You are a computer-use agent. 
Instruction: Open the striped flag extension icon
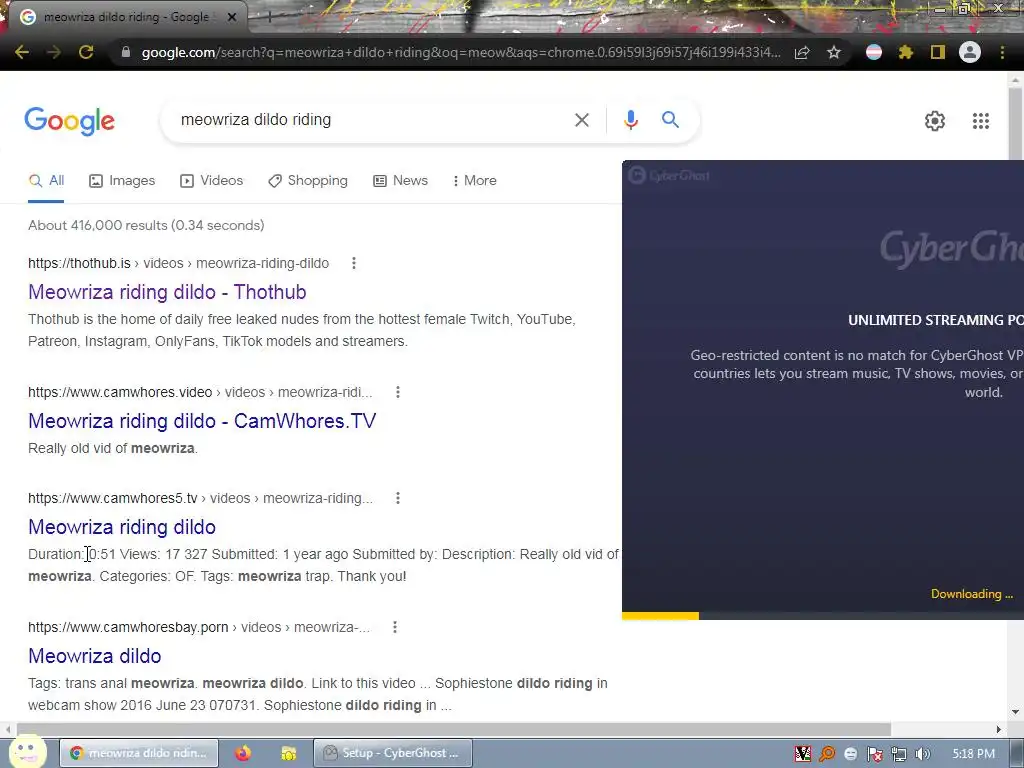click(874, 52)
